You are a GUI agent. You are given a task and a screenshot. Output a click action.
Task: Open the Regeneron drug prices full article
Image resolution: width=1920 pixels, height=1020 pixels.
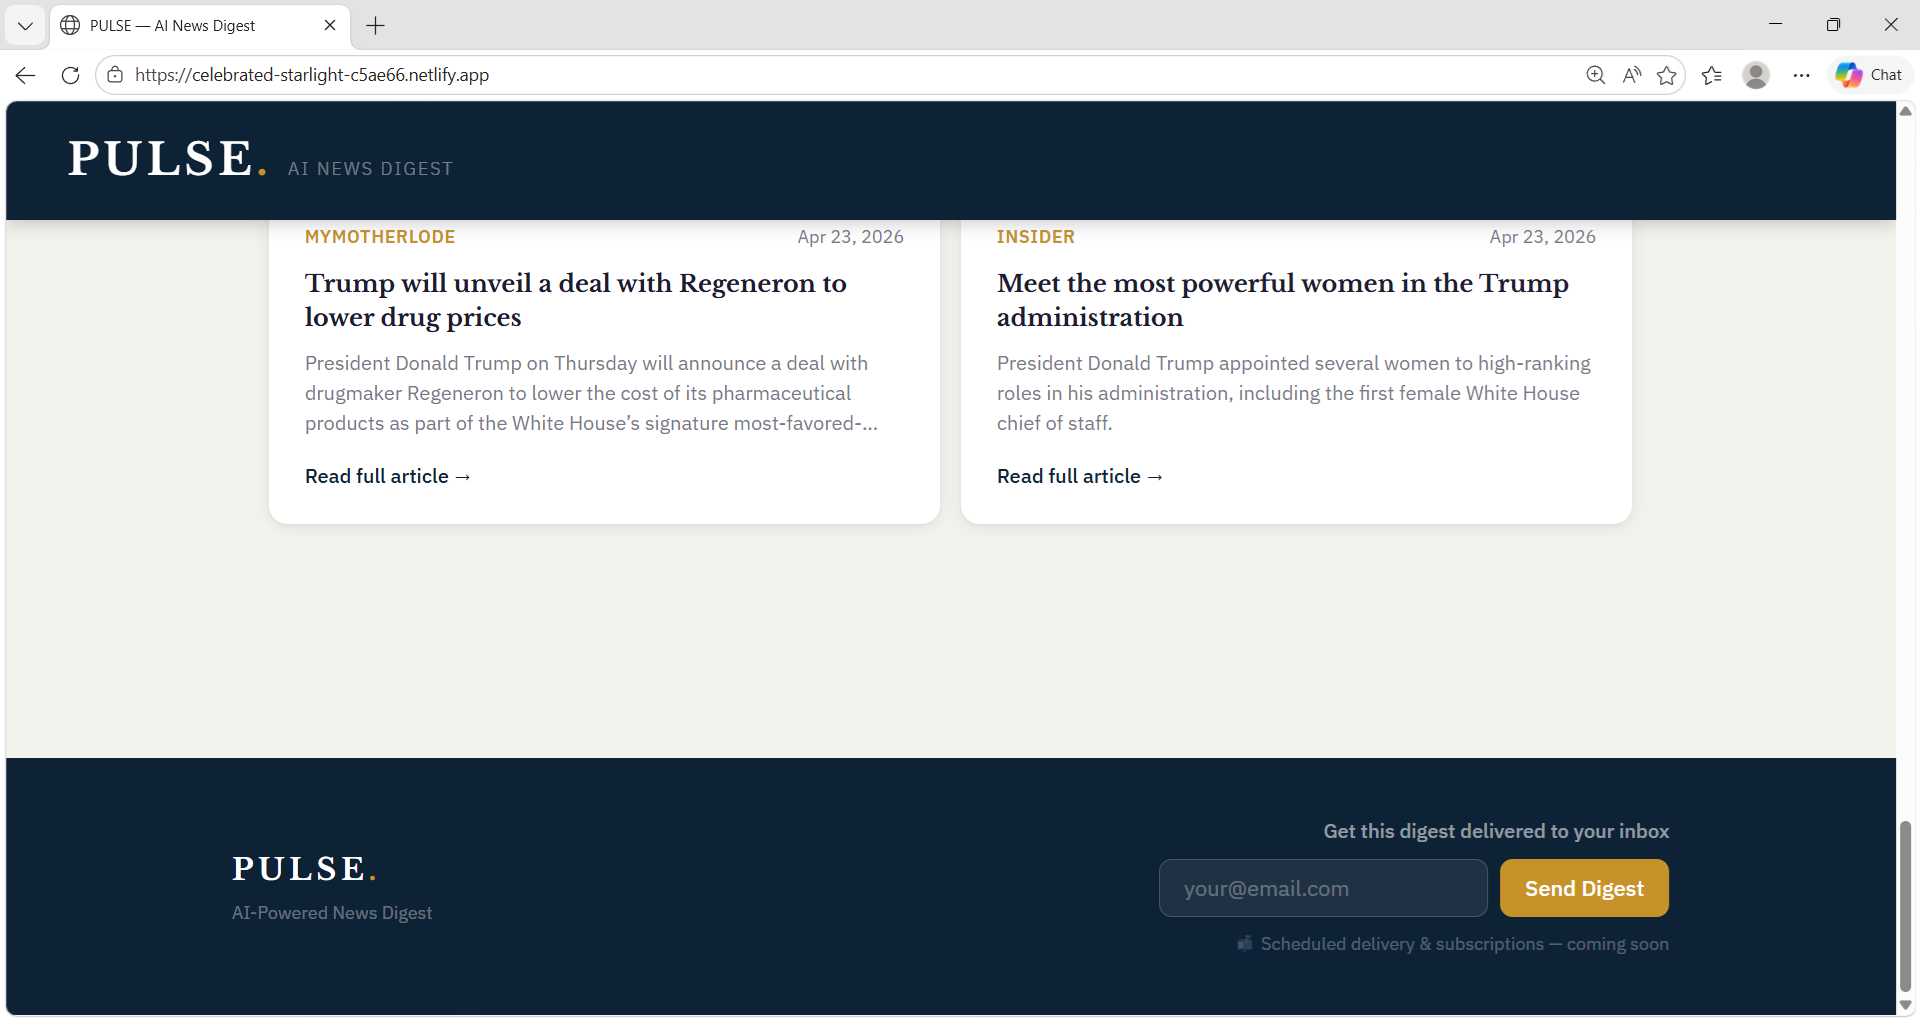(388, 476)
